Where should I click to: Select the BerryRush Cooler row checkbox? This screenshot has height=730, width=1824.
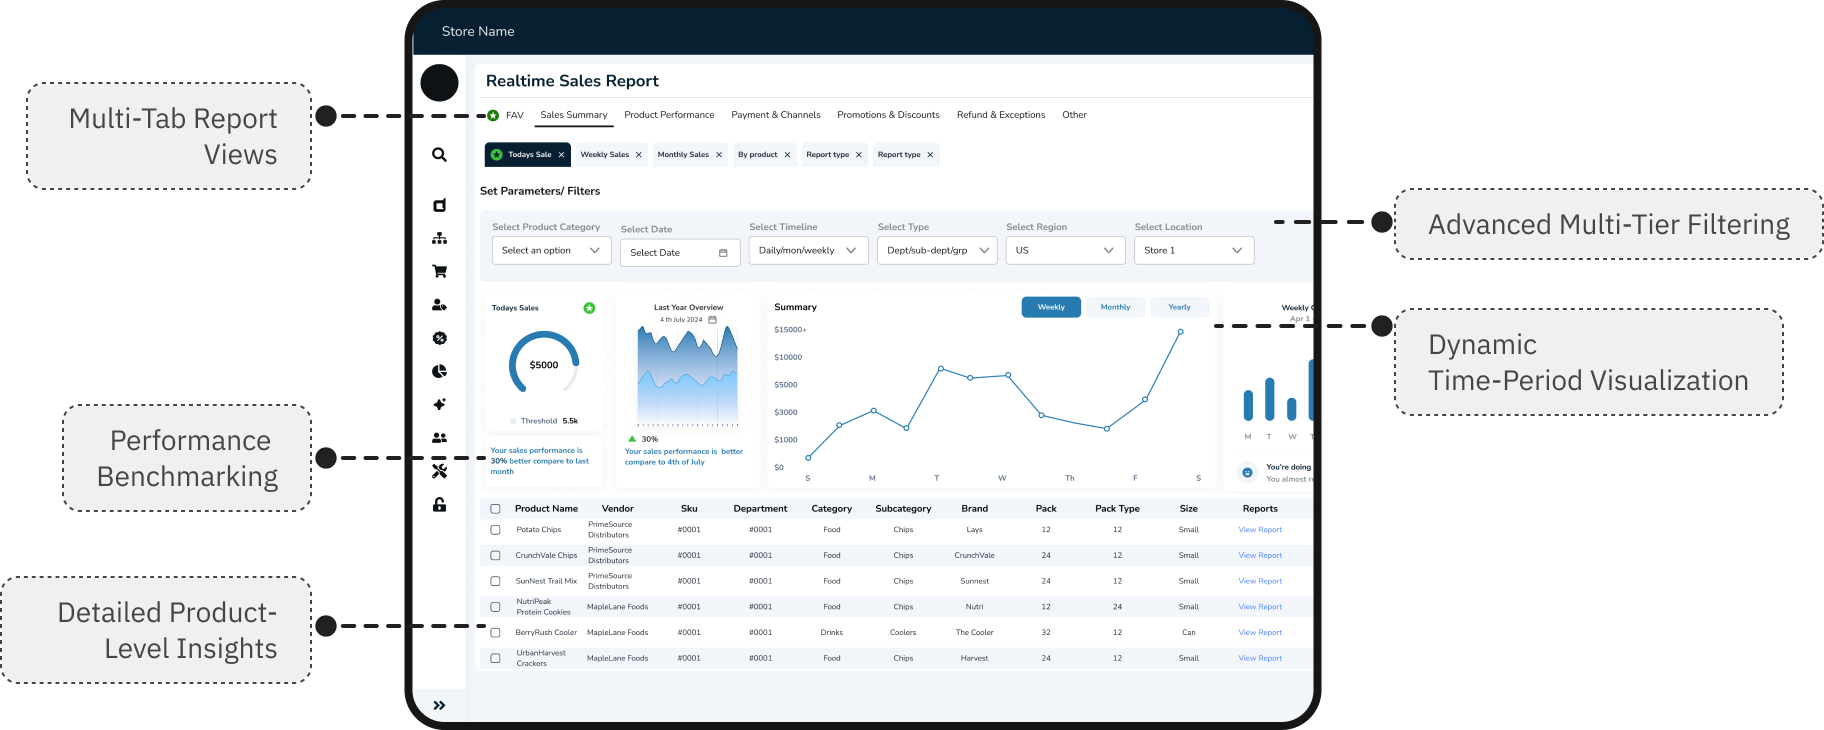click(x=495, y=633)
